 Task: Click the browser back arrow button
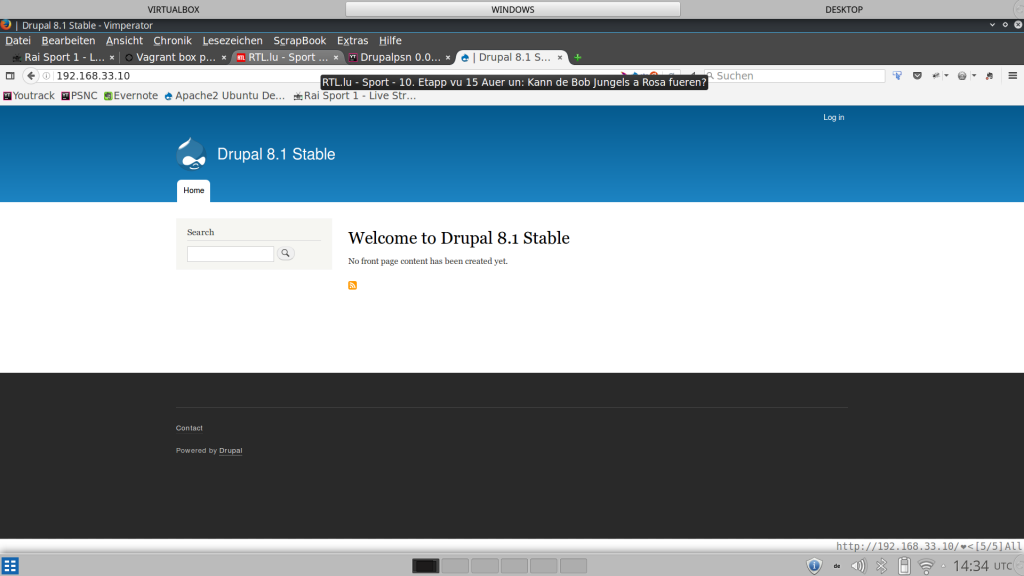coord(31,76)
